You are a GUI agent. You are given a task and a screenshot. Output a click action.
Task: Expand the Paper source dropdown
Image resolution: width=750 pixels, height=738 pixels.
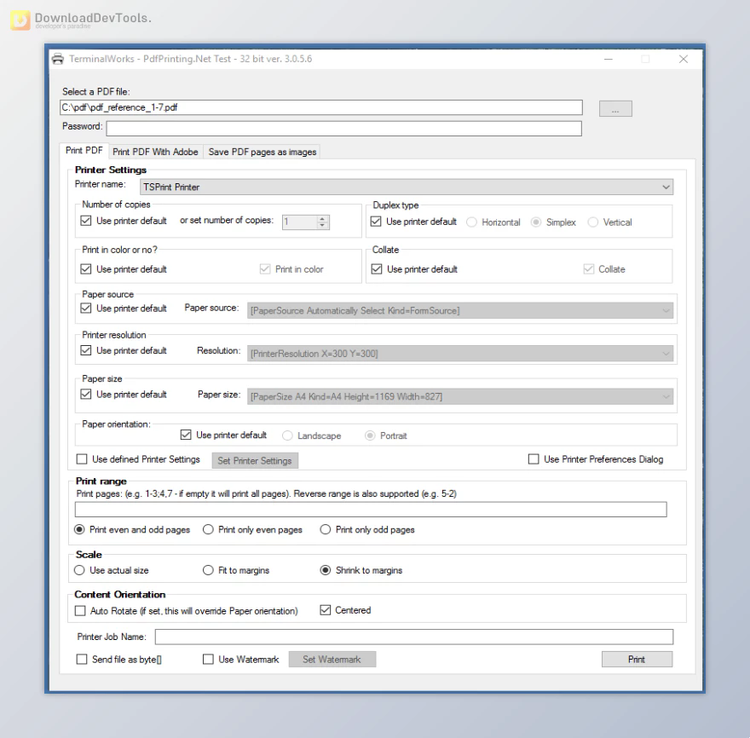[460, 311]
